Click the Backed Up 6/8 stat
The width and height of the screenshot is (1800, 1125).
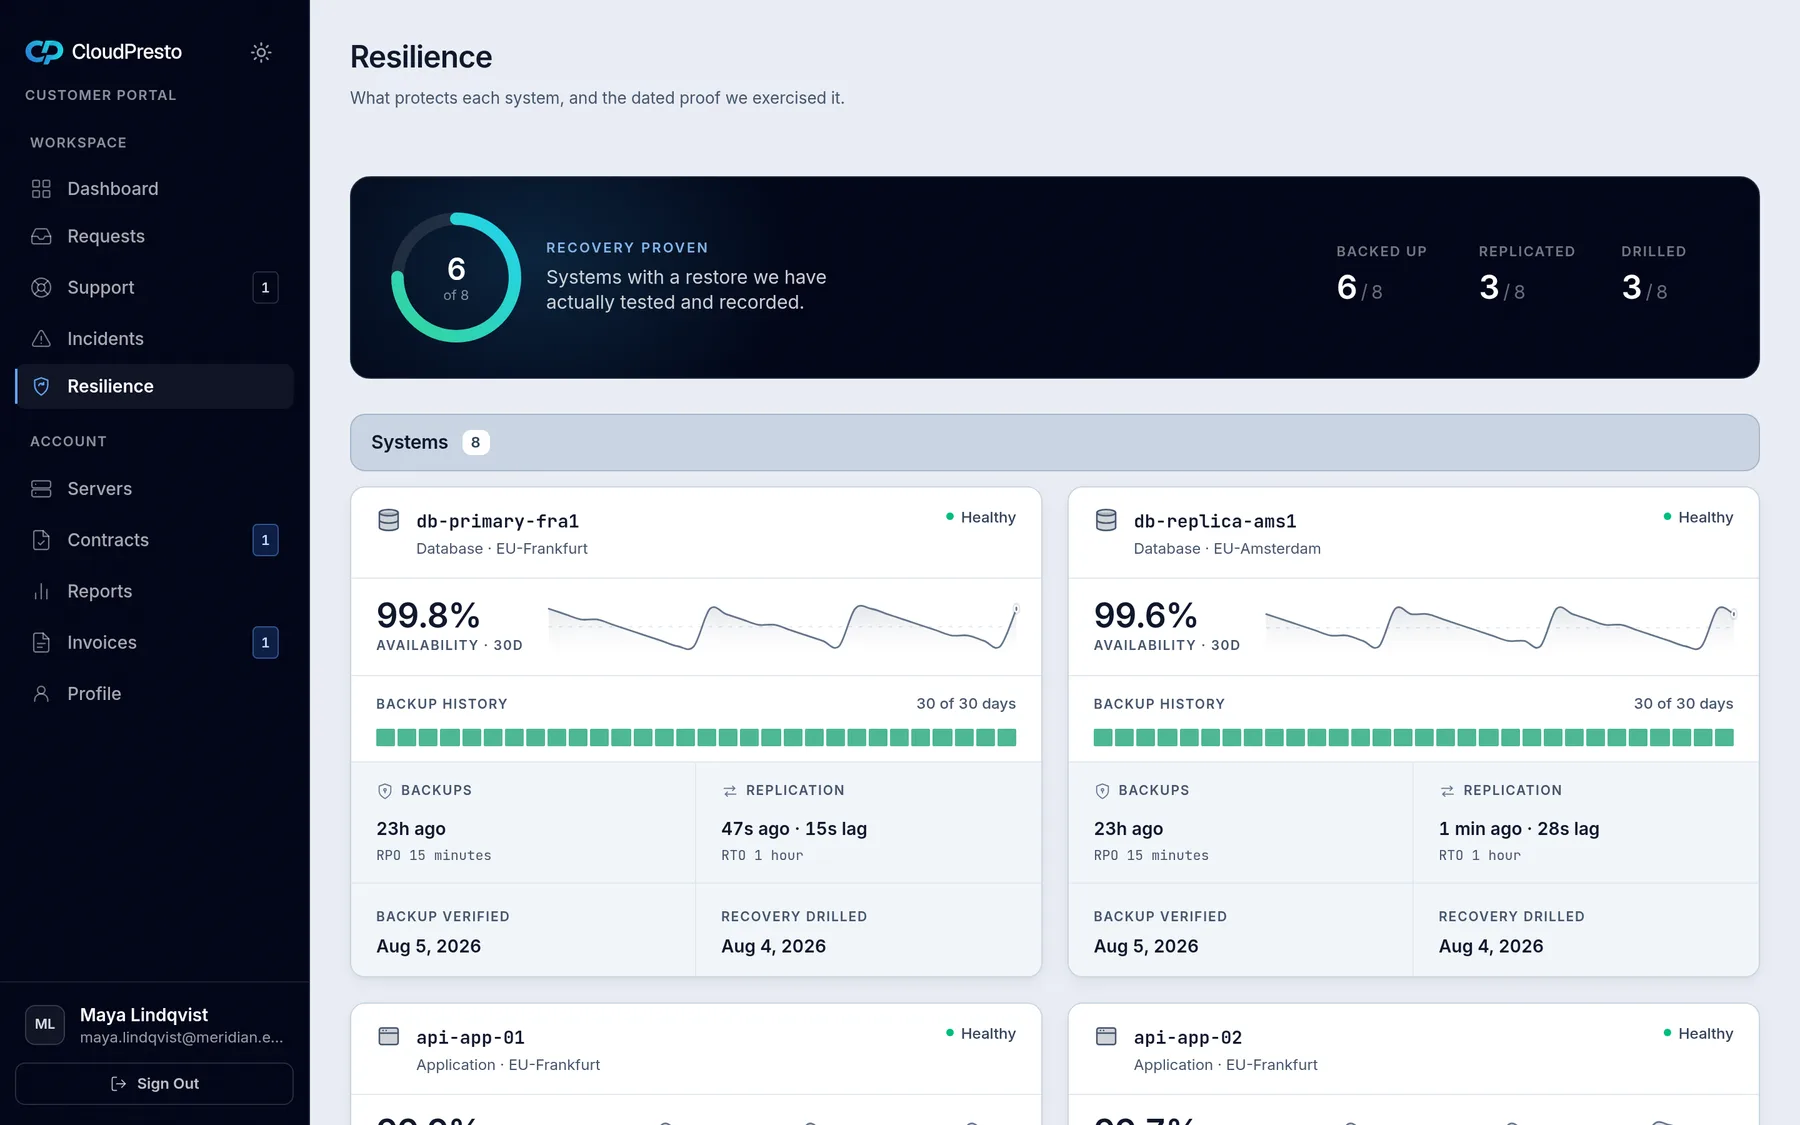point(1381,274)
